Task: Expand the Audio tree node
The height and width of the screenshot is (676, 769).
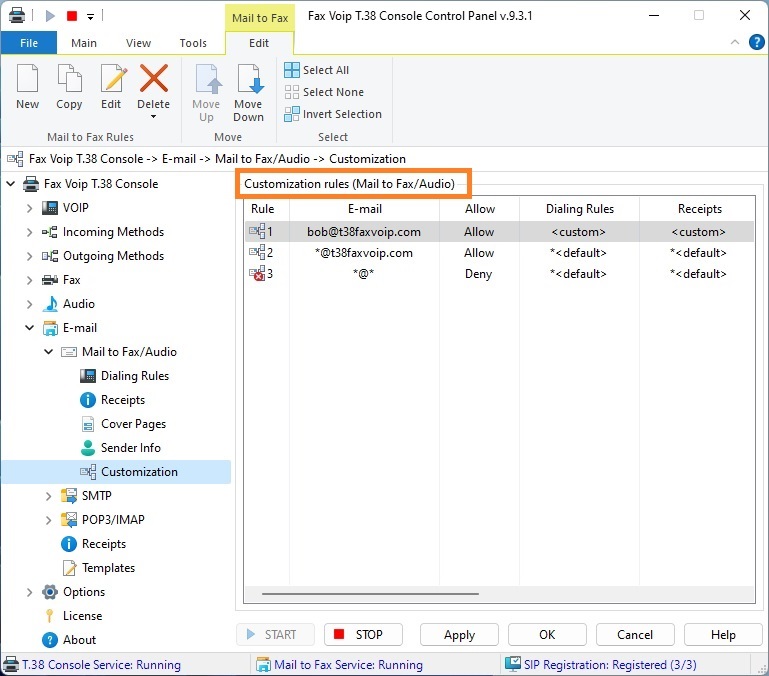Action: click(29, 304)
